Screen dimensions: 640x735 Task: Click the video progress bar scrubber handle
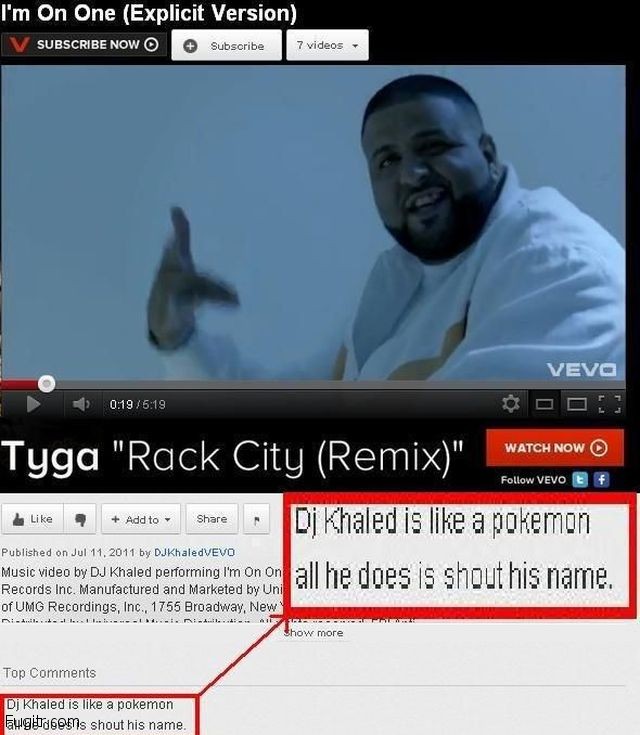pos(46,384)
